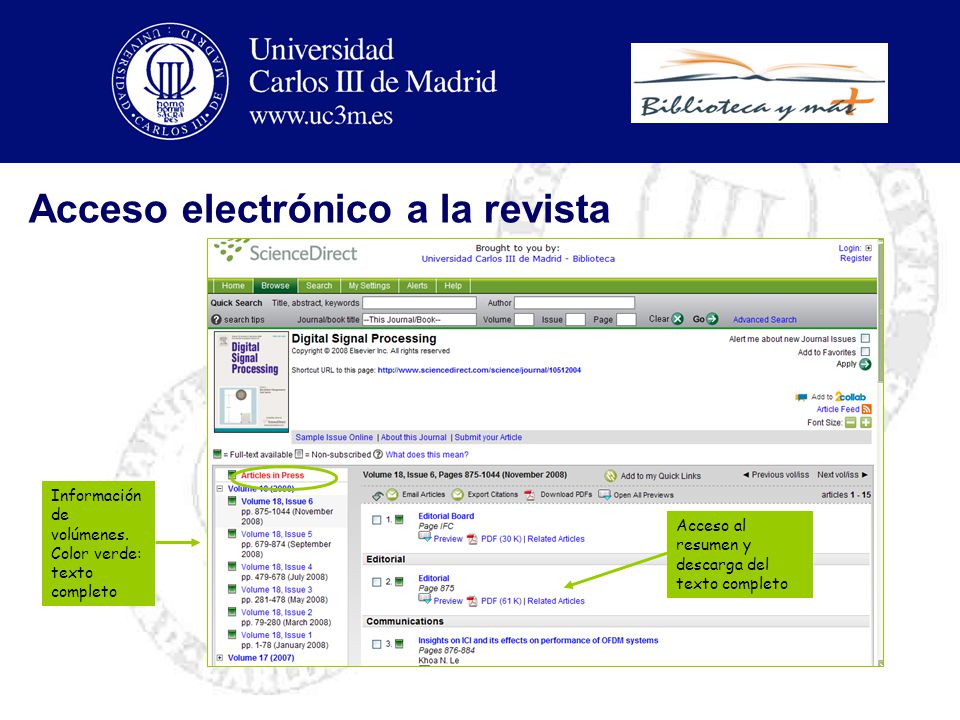The width and height of the screenshot is (960, 720).
Task: Open Insights on ICI OFDM systems article
Action: tap(538, 640)
